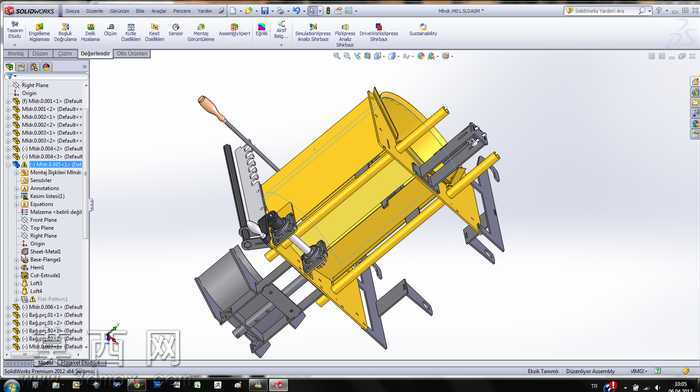The width and height of the screenshot is (700, 392).
Task: Expand the Base-Flange1 feature node
Action: click(17, 259)
